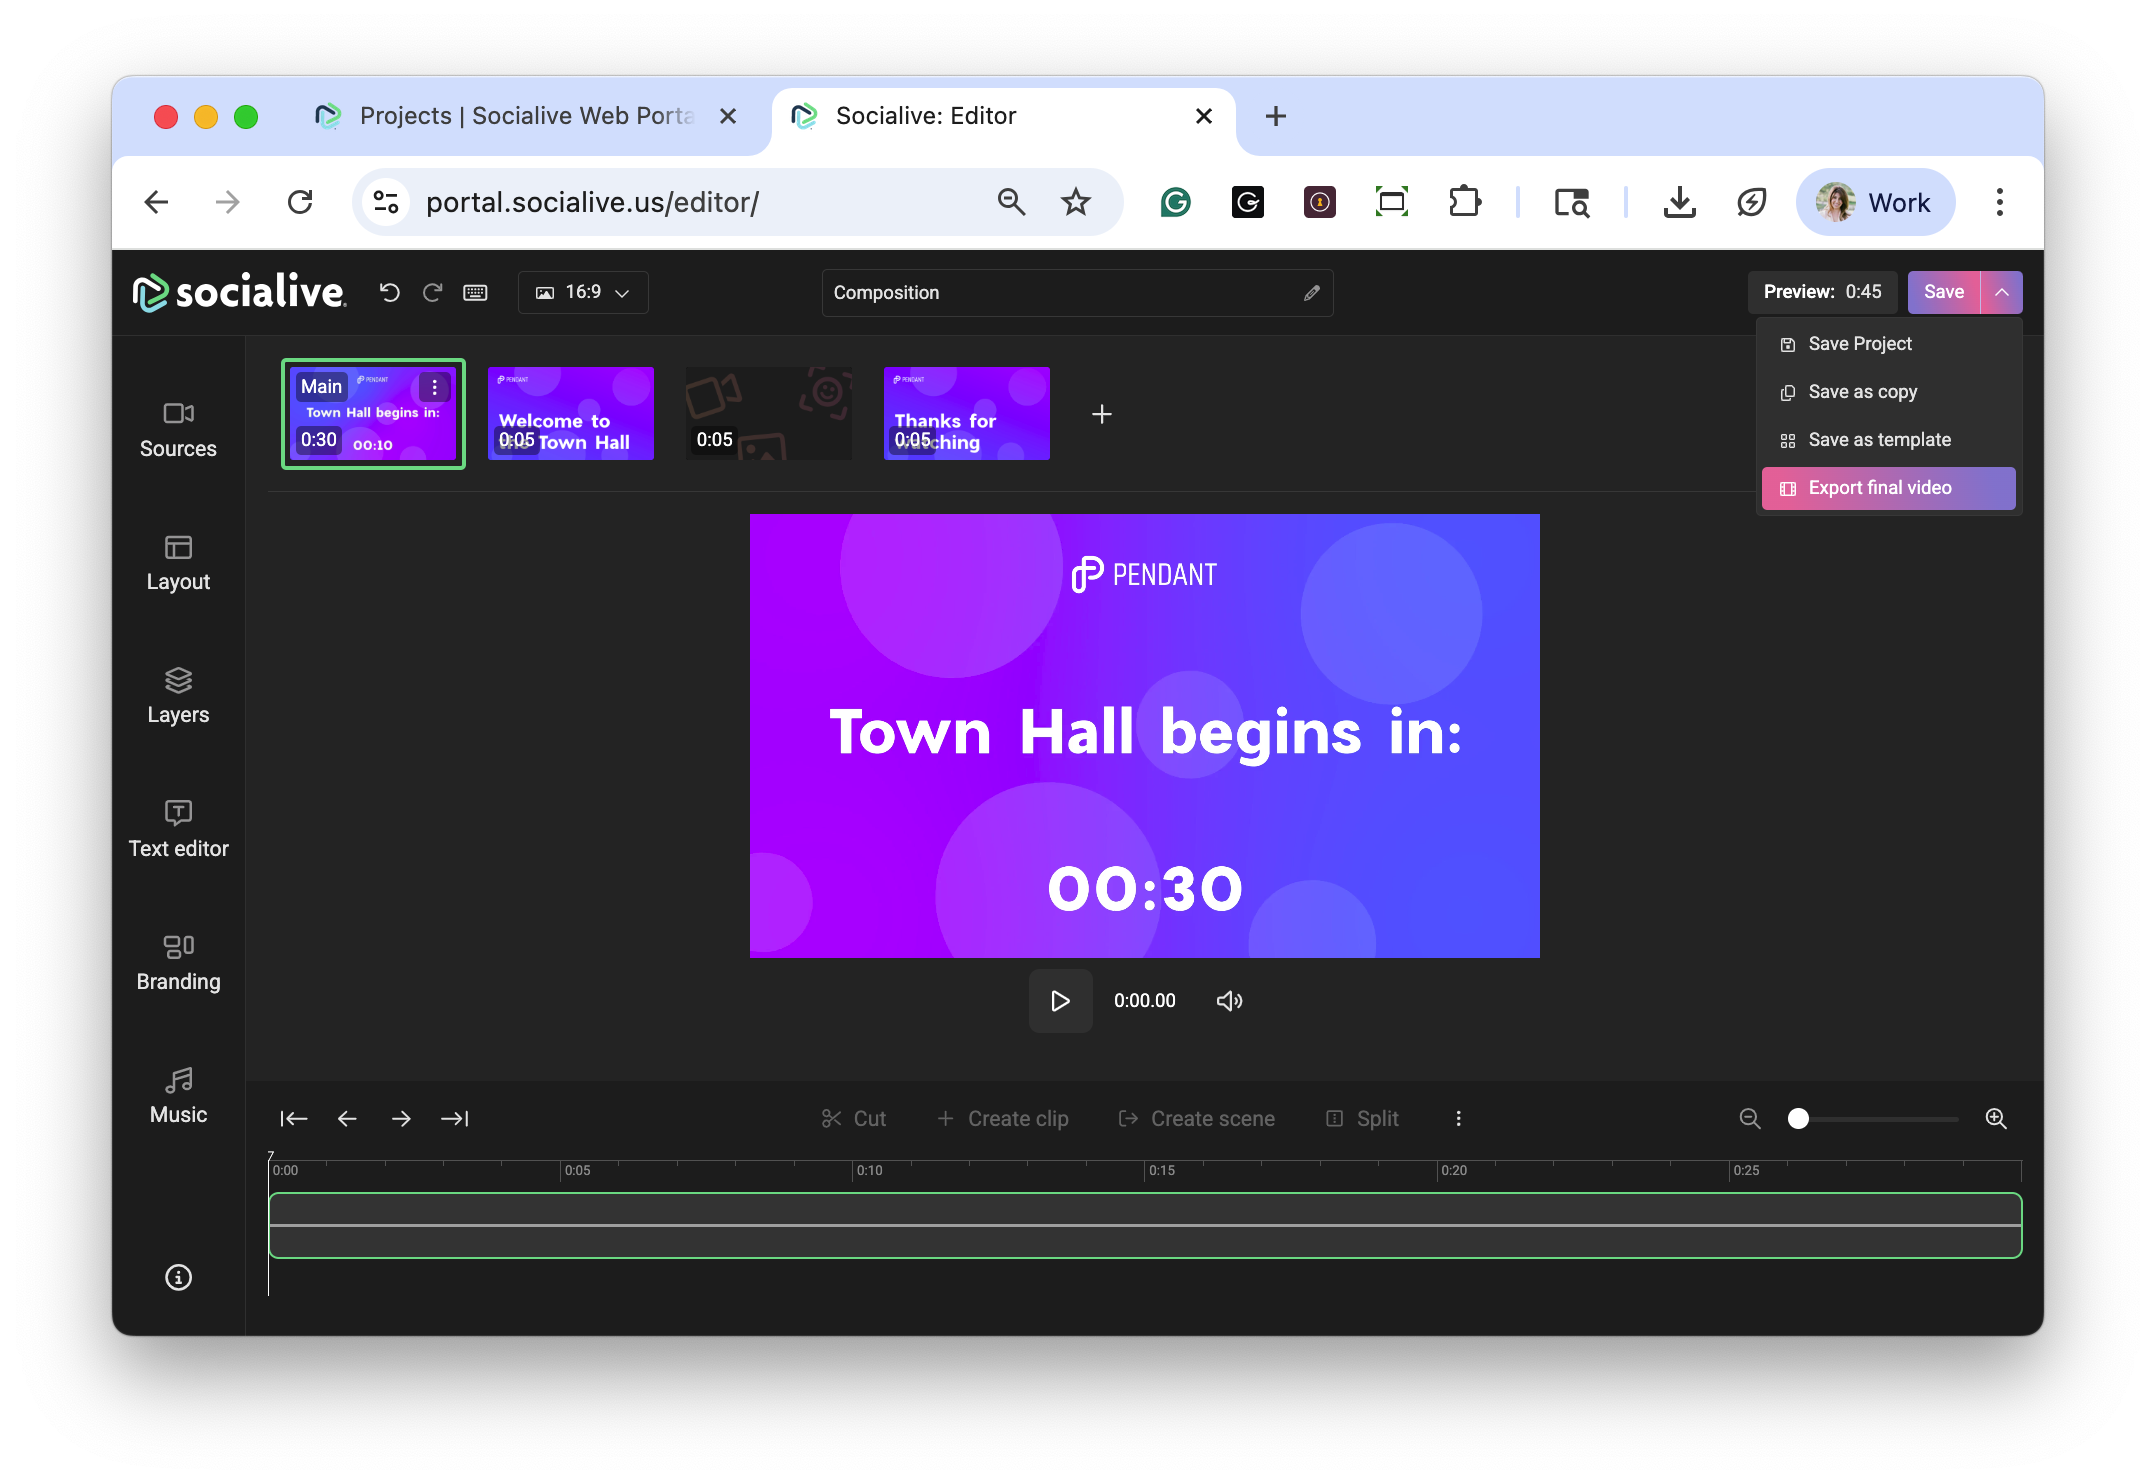Open the Layers panel
2156x1484 pixels.
[178, 696]
